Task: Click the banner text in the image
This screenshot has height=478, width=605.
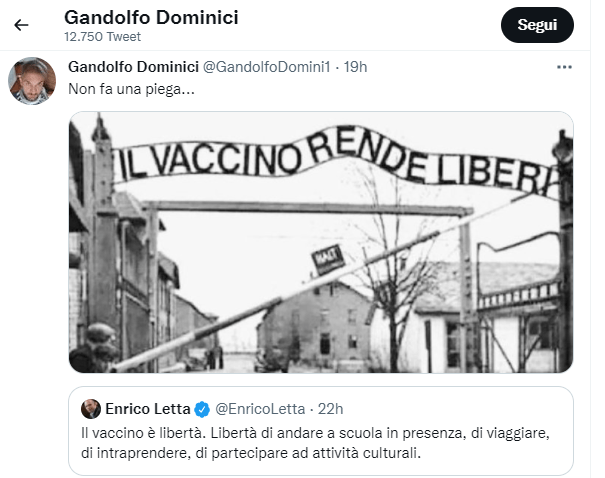Action: 336,159
